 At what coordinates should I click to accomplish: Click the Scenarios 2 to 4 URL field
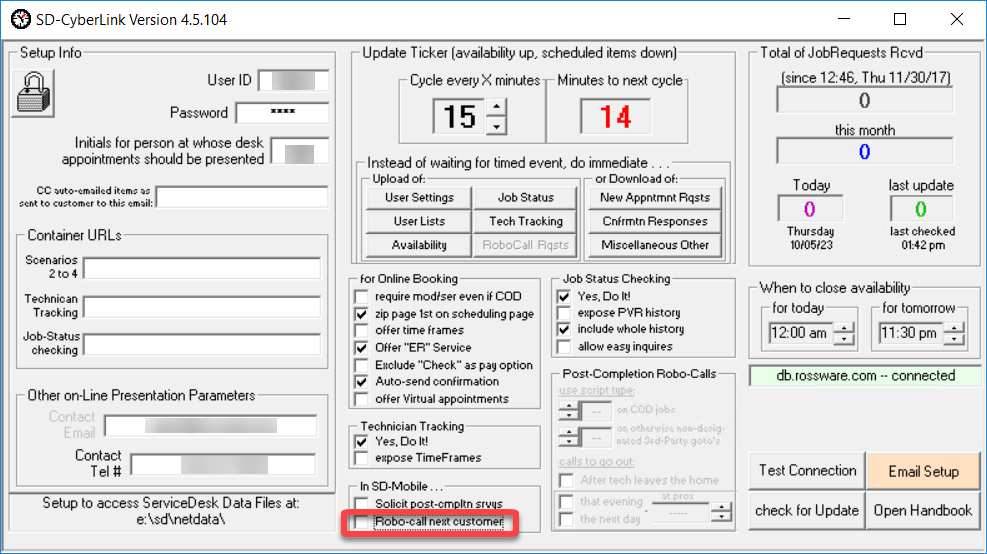coord(202,268)
